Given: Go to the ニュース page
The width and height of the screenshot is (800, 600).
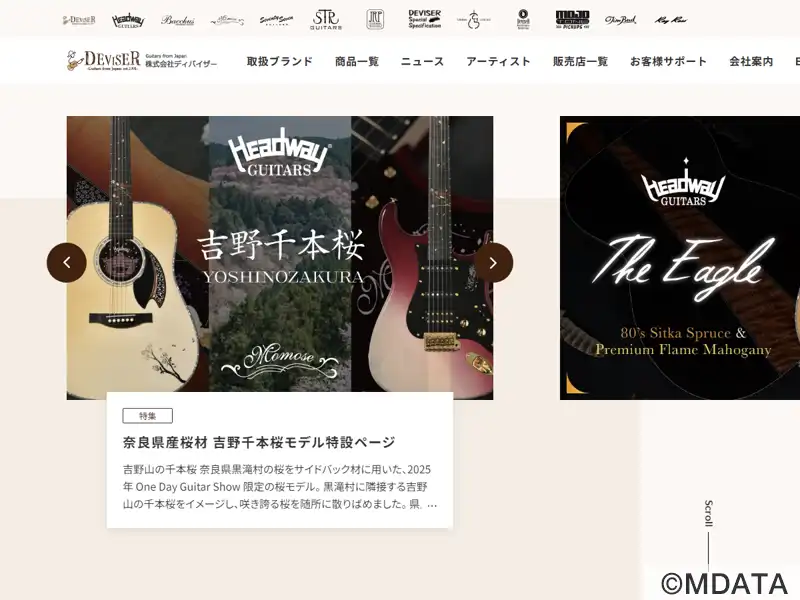Looking at the screenshot, I should [x=422, y=62].
